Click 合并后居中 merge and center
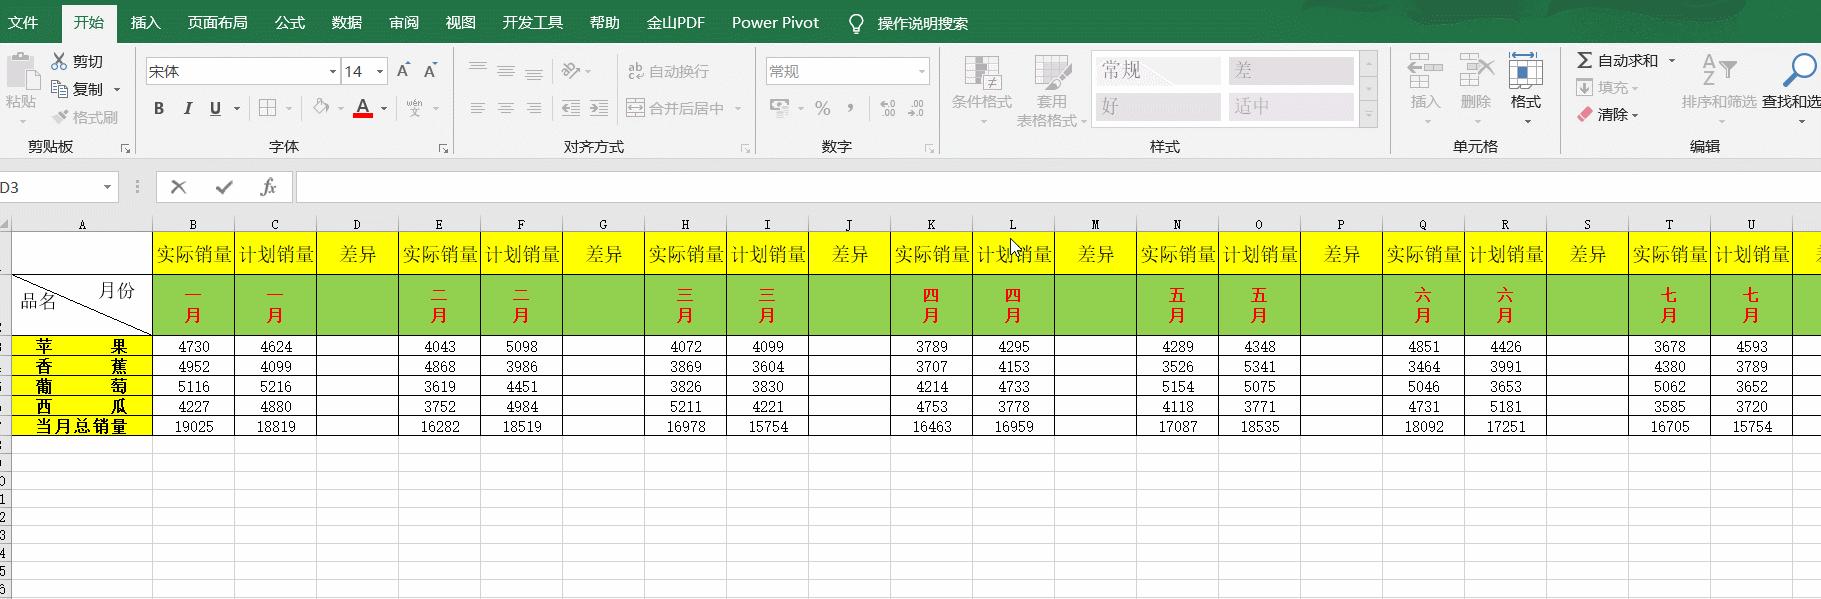This screenshot has height=599, width=1821. coord(676,108)
